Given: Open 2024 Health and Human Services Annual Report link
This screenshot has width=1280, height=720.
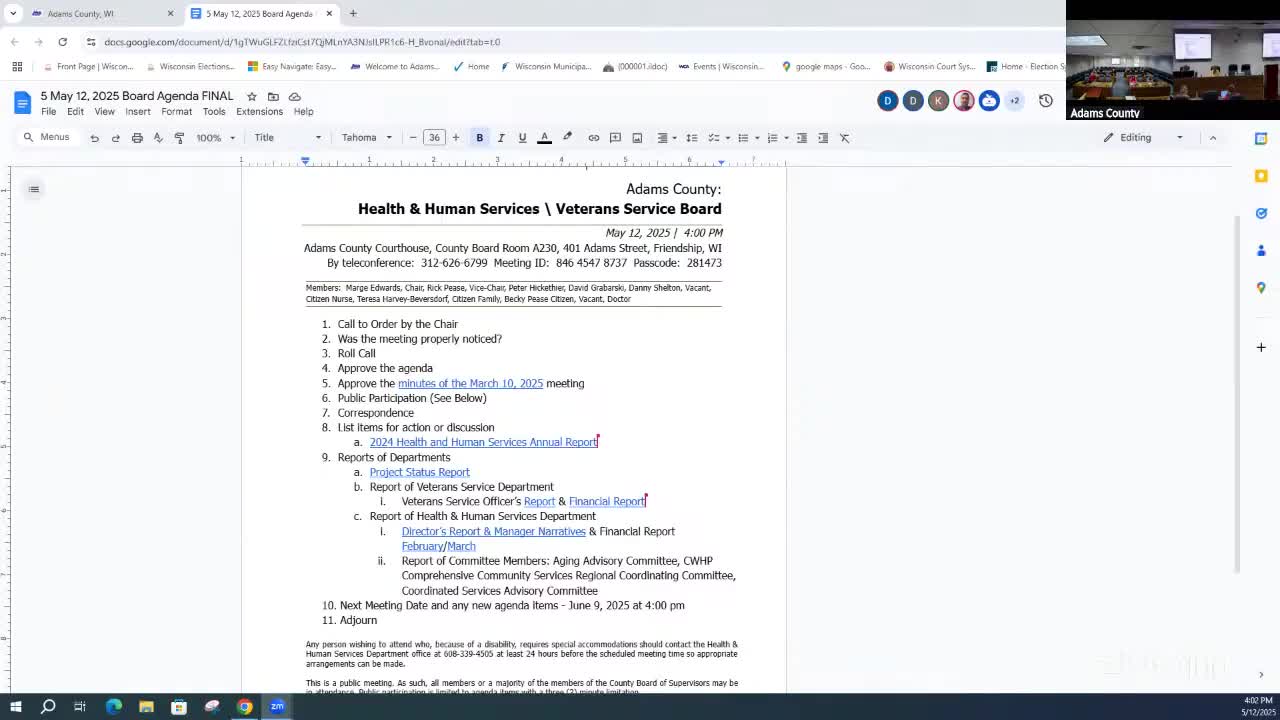Looking at the screenshot, I should pos(482,442).
